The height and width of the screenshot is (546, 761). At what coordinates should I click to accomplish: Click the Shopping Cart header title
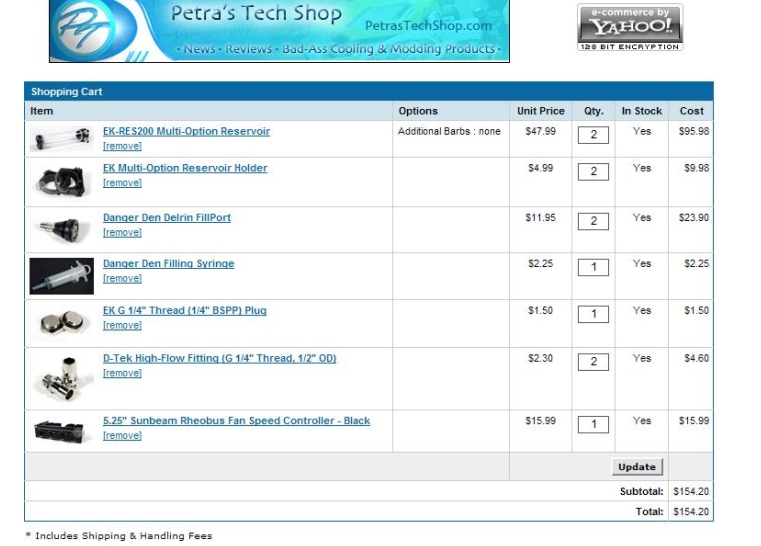(66, 92)
